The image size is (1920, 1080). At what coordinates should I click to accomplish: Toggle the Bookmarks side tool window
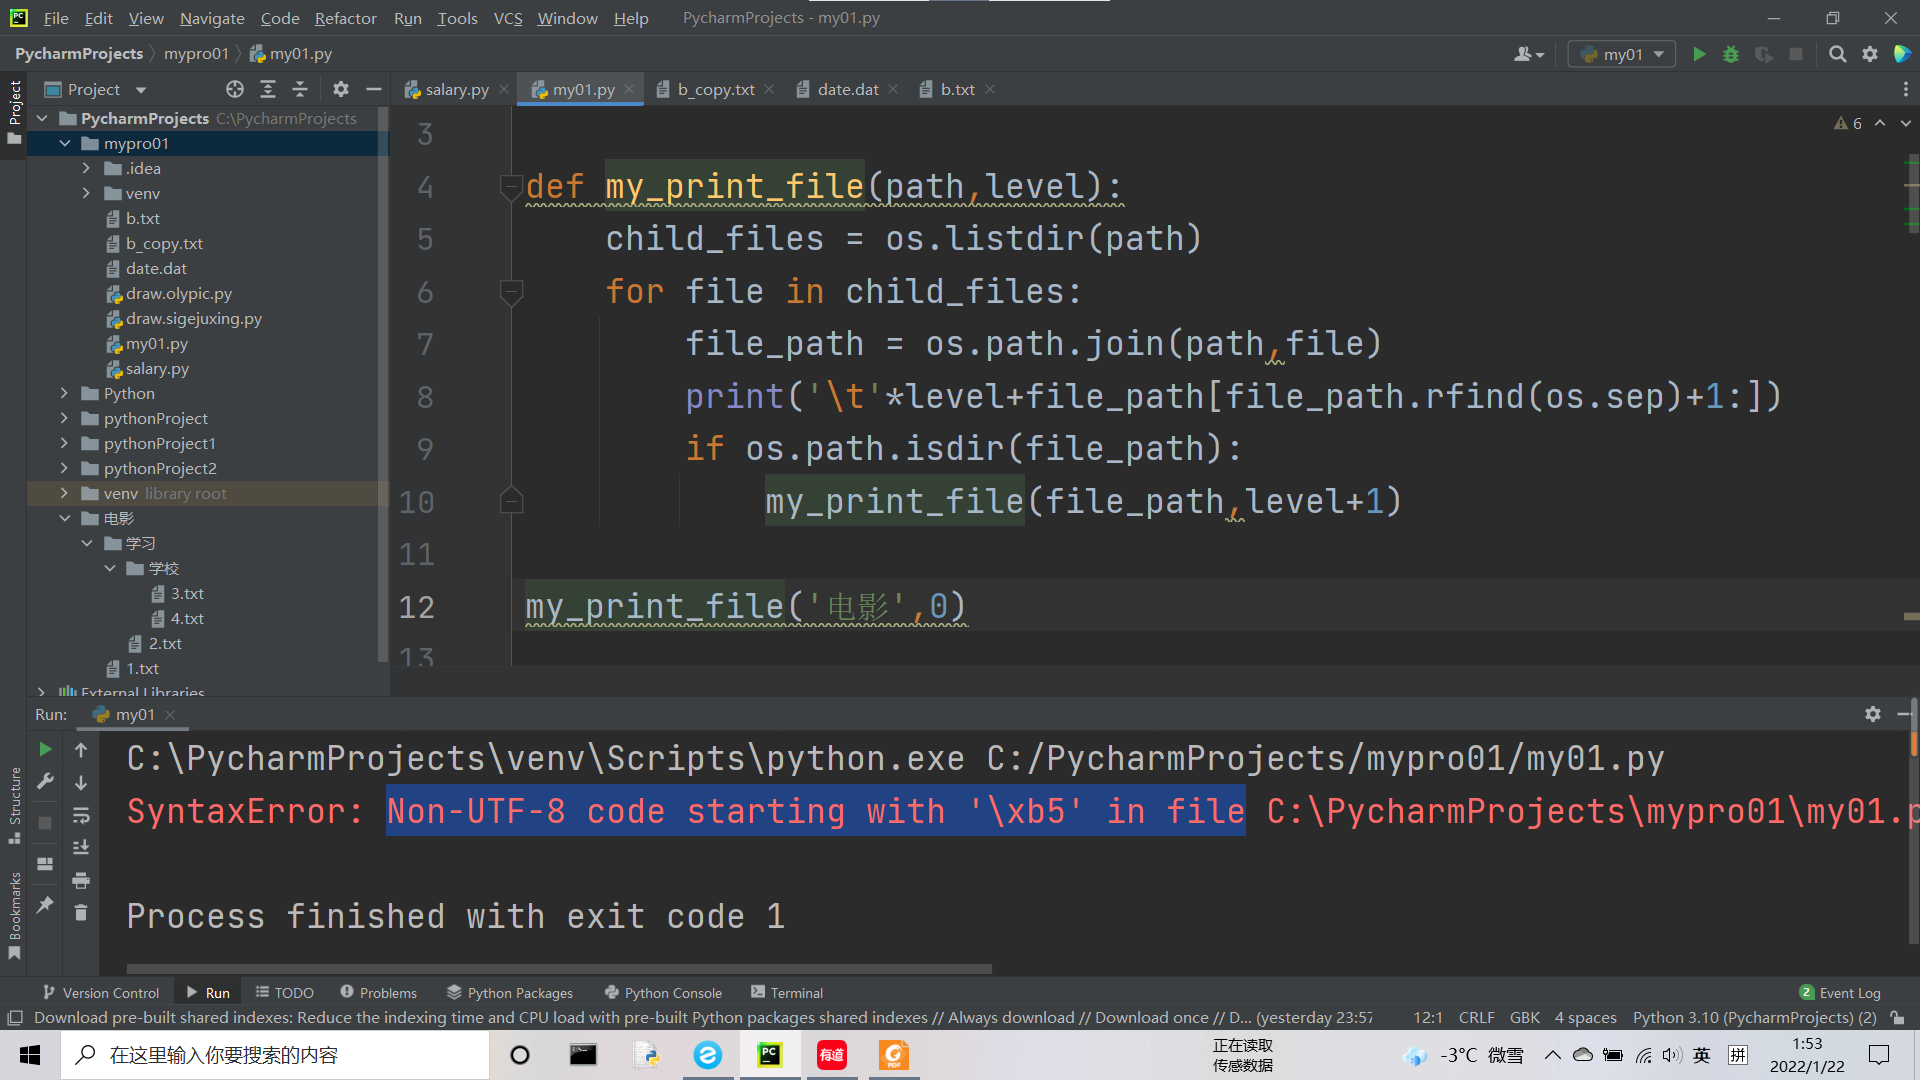coord(14,915)
